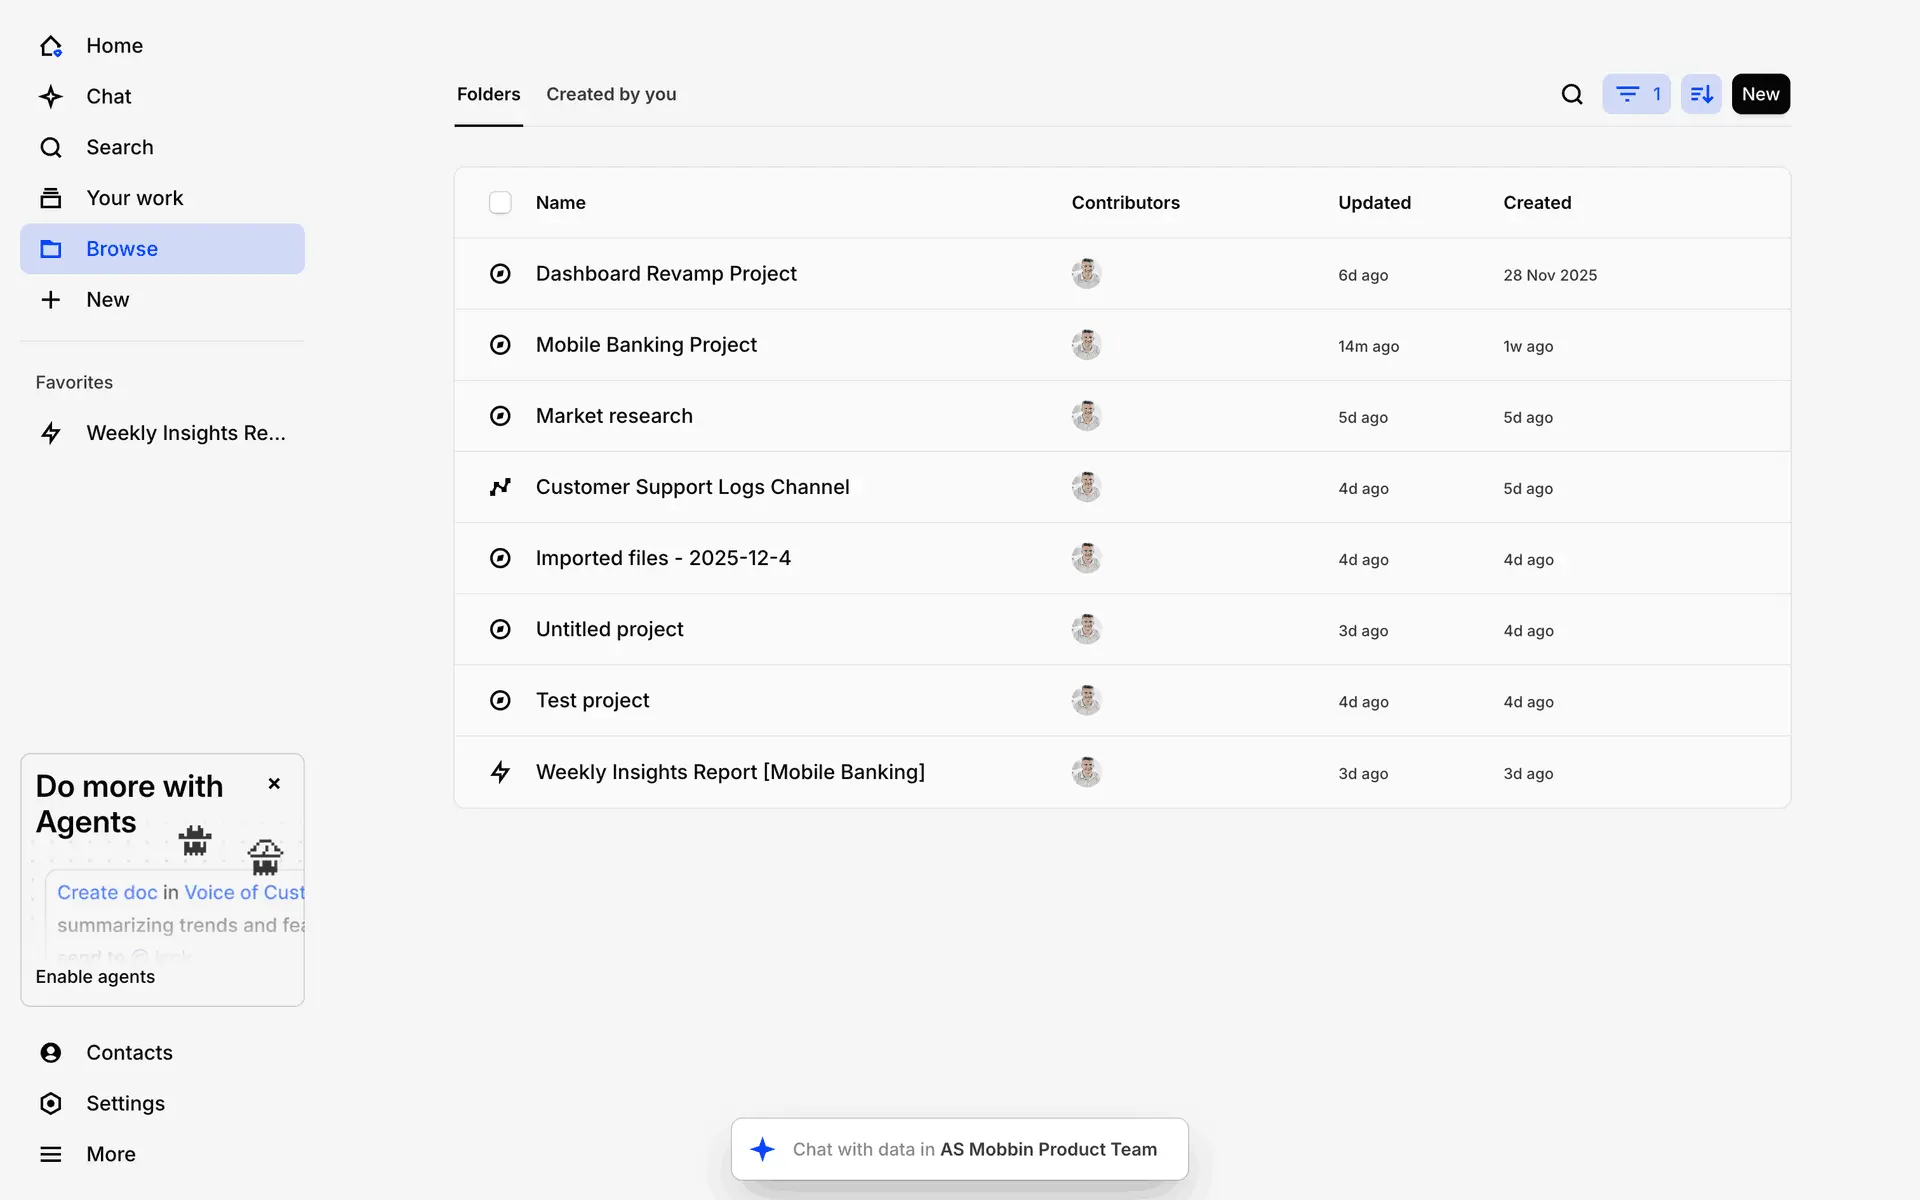Click contributor avatar for Mobile Banking Project
This screenshot has height=1200, width=1920.
tap(1086, 345)
